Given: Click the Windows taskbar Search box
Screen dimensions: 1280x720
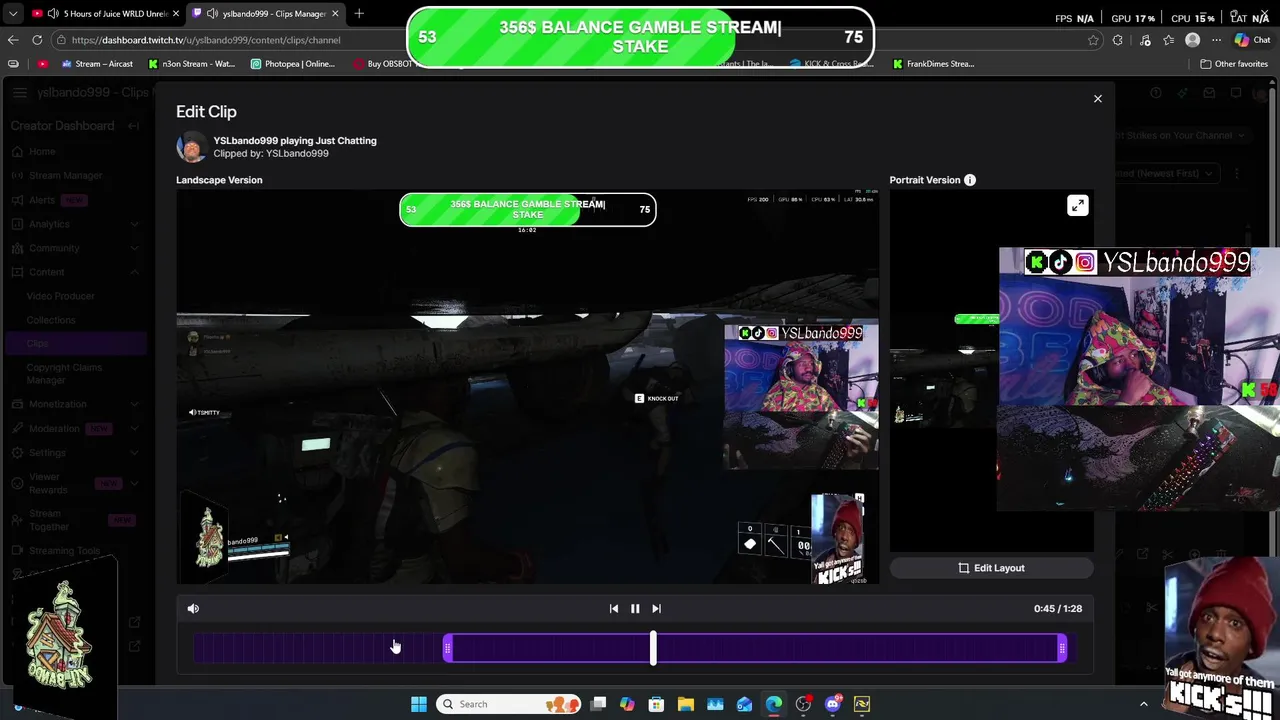Looking at the screenshot, I should point(508,704).
